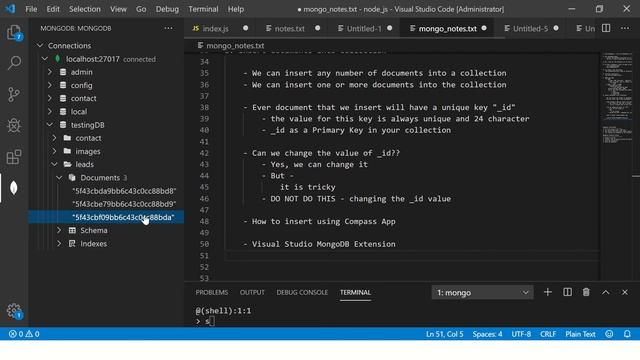The height and width of the screenshot is (360, 640).
Task: Click the MongoDB panel more actions ellipsis
Action: coord(168,28)
